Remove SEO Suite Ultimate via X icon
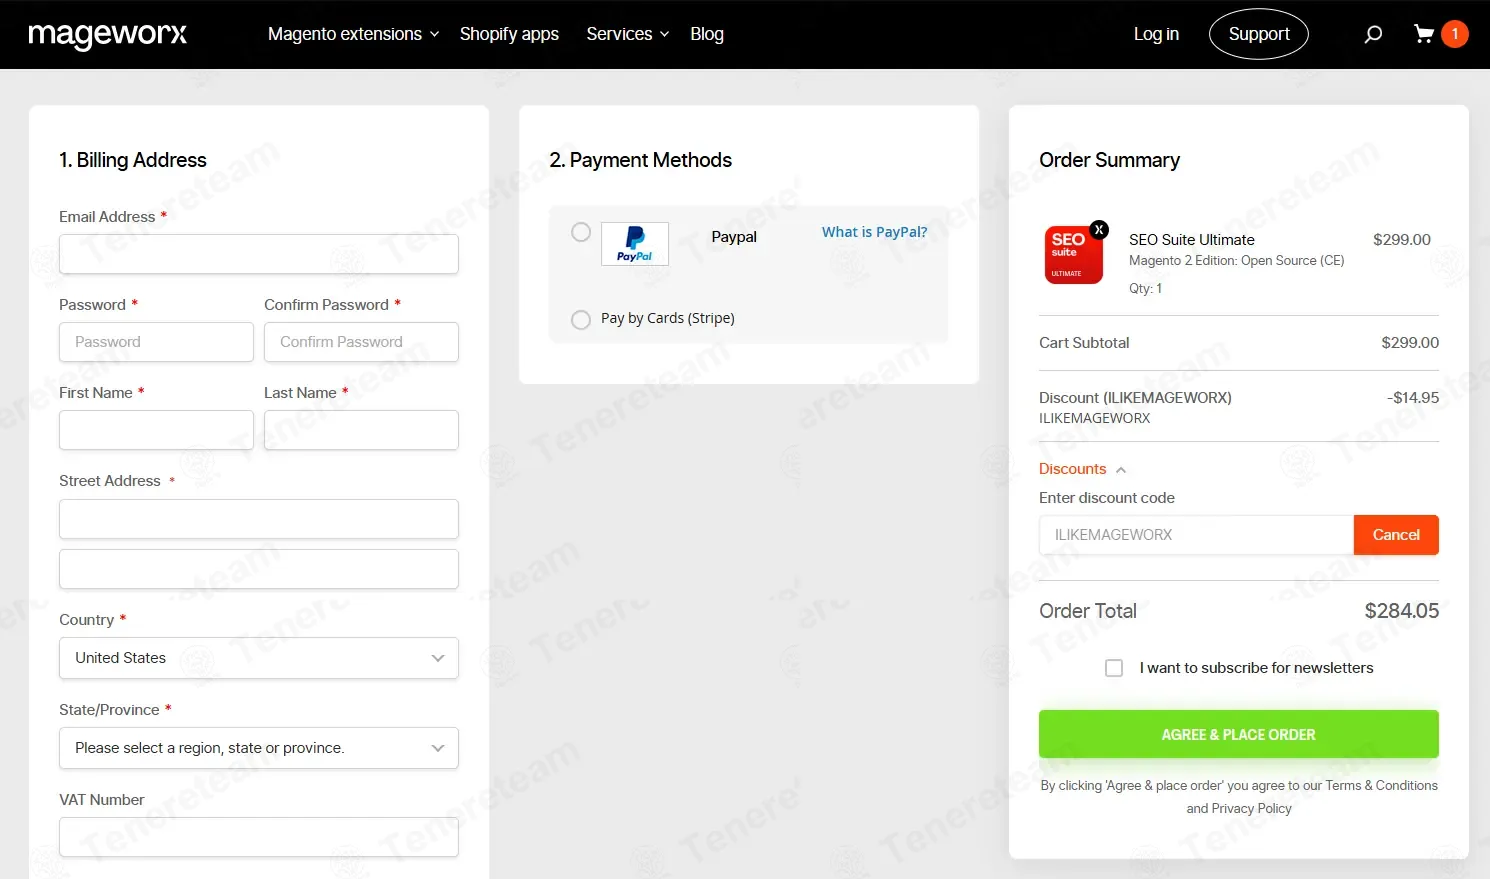Screen dimensions: 1490x879 (x=1099, y=230)
